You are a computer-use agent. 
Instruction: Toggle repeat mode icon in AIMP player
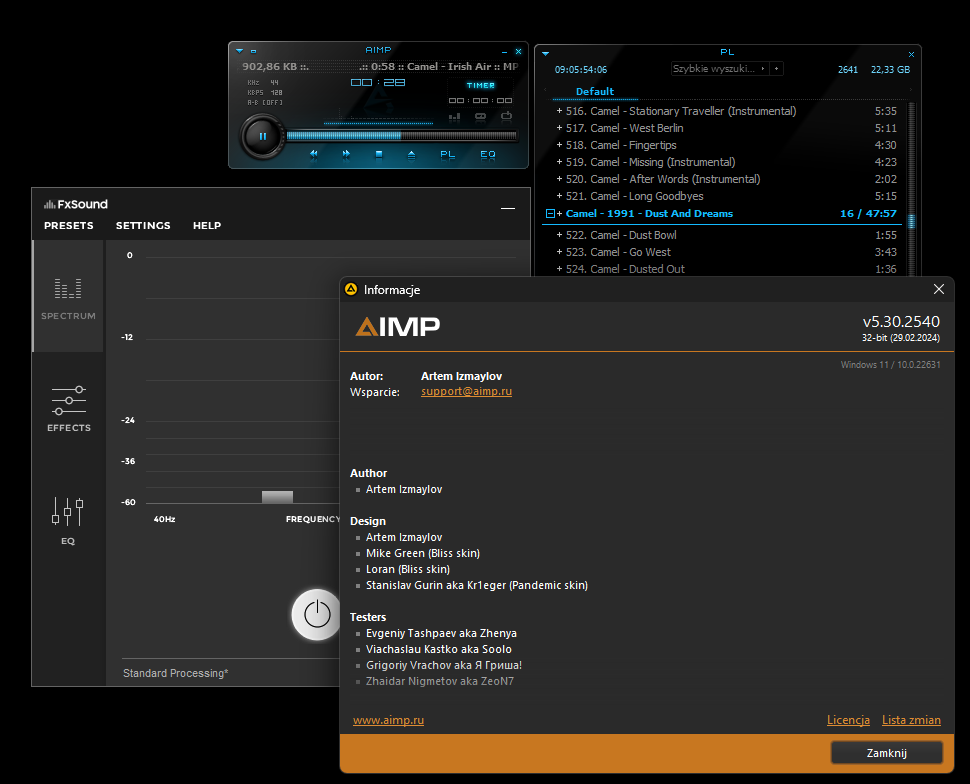pyautogui.click(x=480, y=116)
